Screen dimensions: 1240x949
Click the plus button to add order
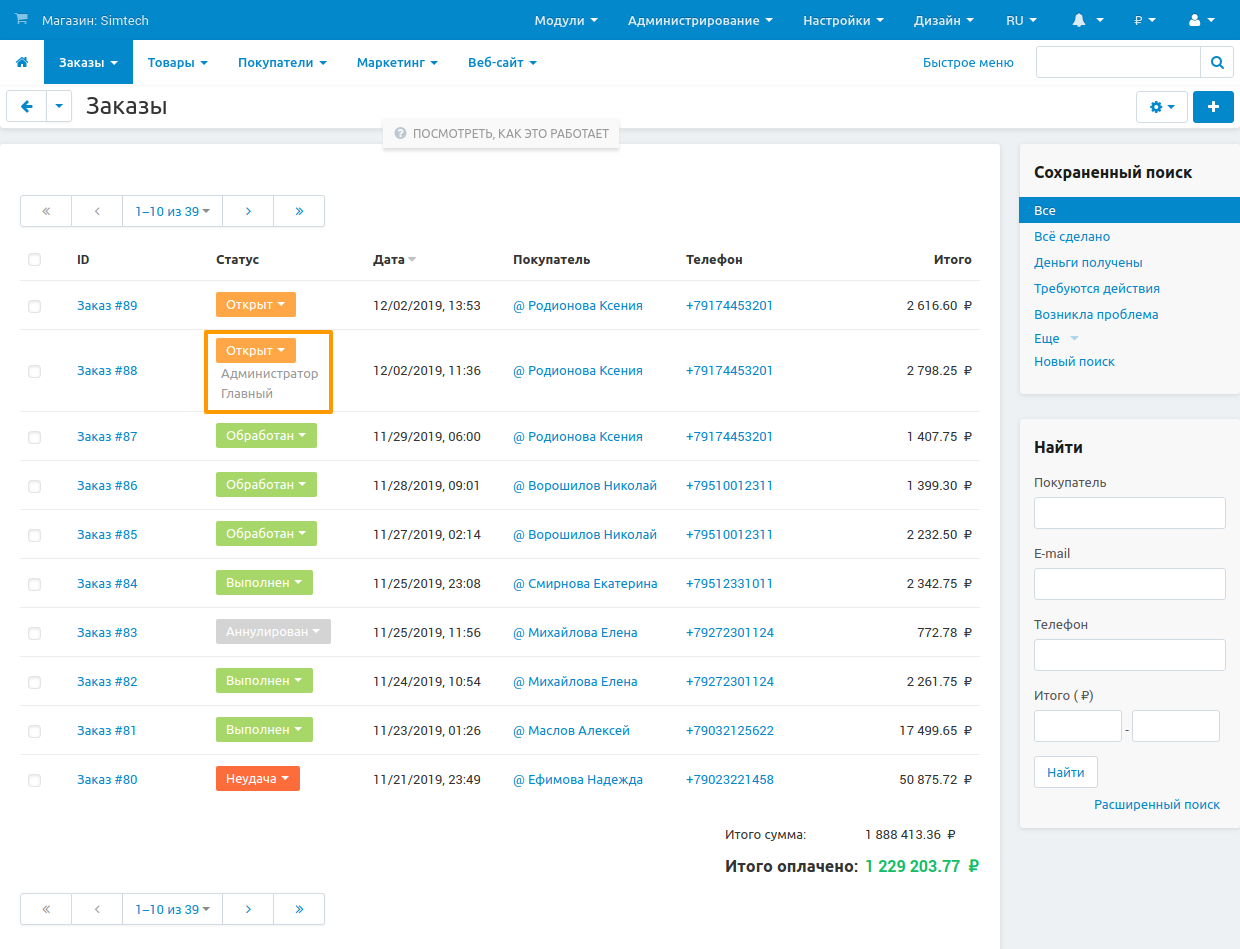coord(1213,107)
